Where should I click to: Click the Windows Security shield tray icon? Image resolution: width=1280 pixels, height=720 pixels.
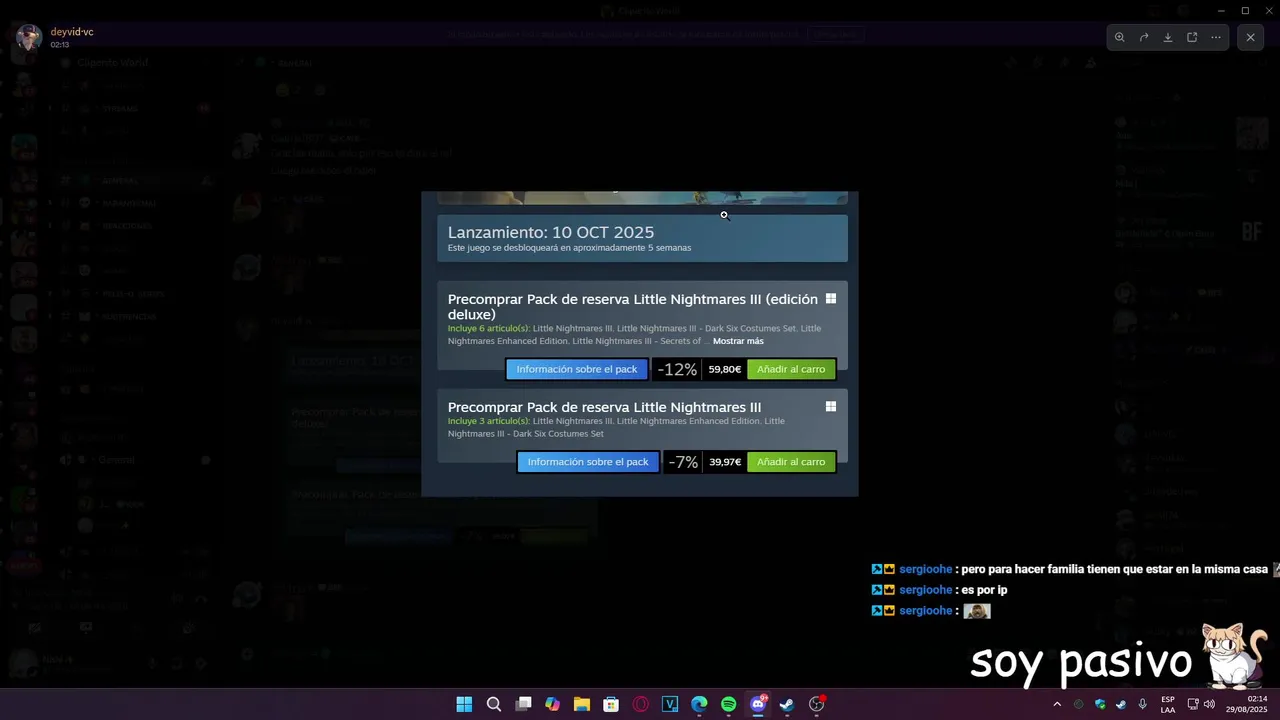(x=1100, y=704)
